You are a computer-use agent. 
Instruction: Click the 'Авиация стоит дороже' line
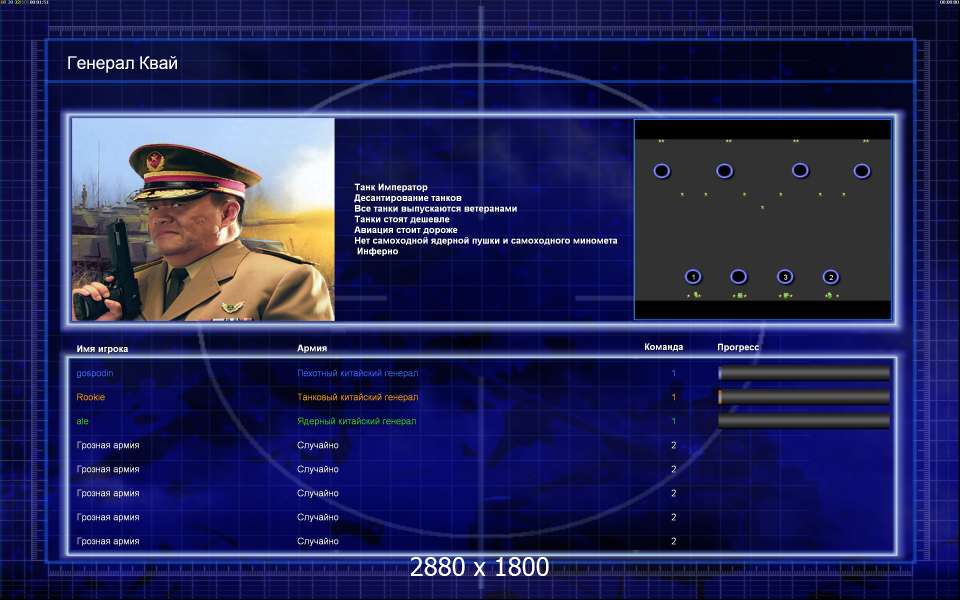(x=405, y=230)
